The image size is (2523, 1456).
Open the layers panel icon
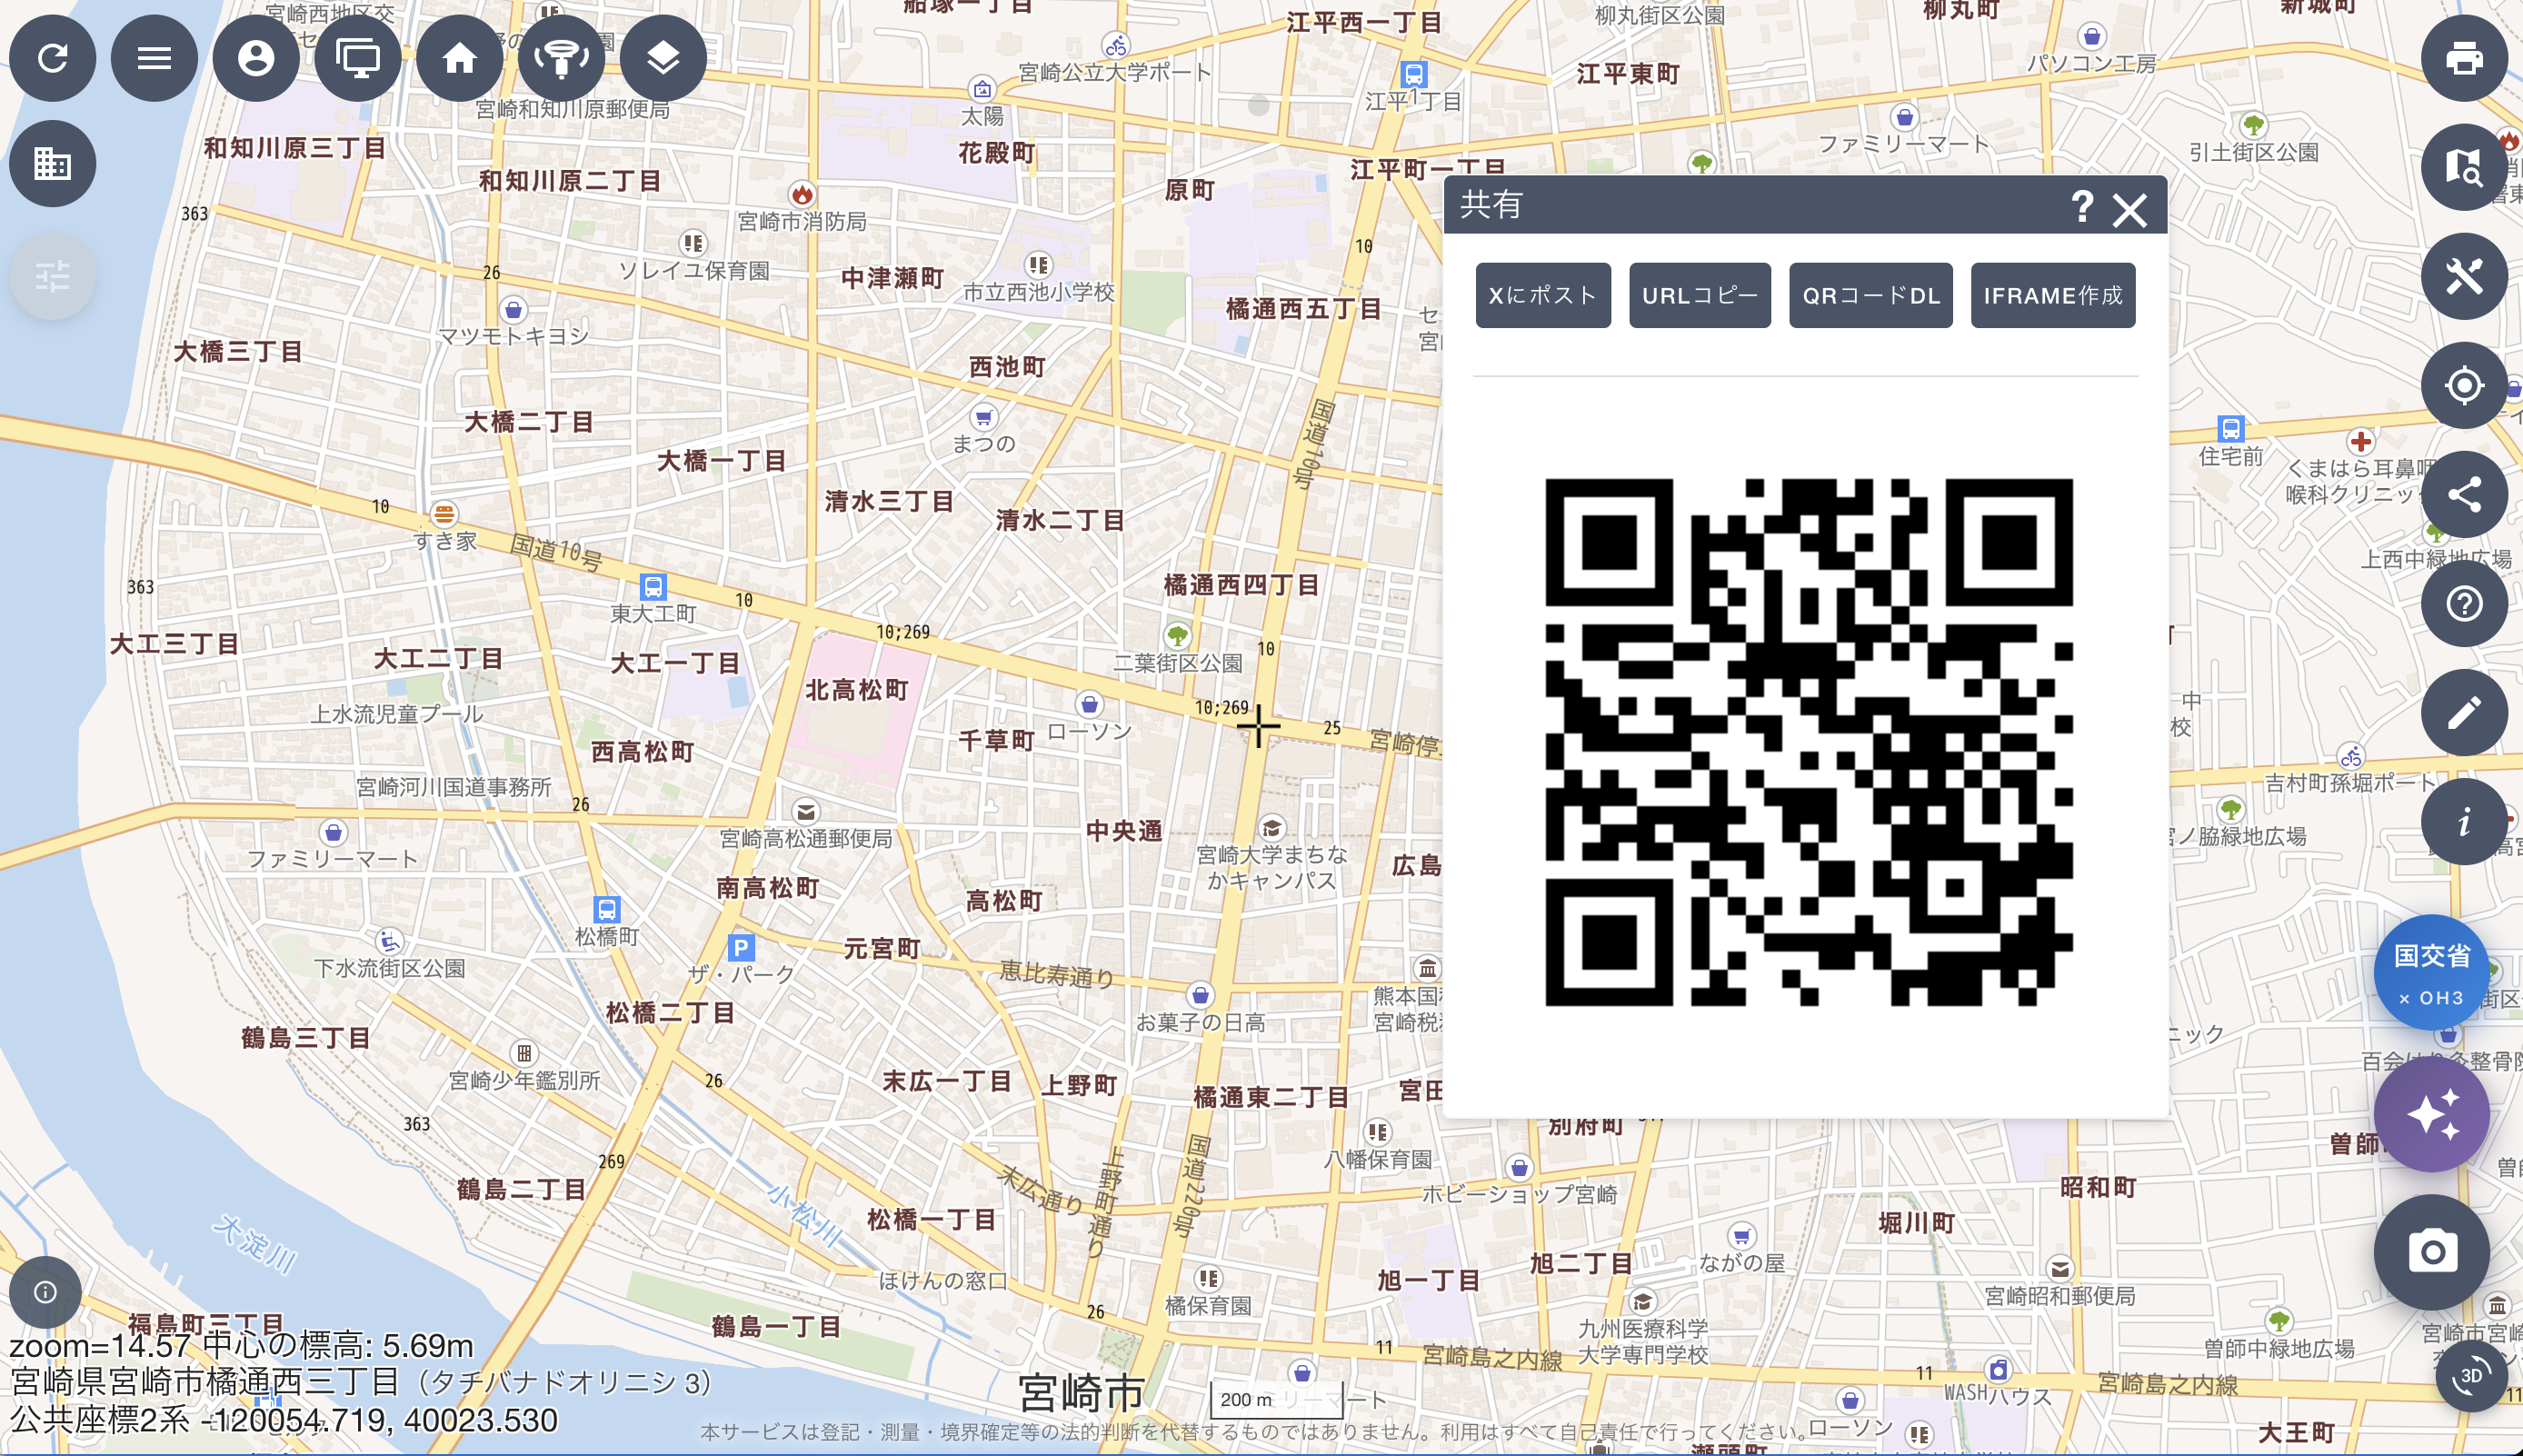[663, 58]
